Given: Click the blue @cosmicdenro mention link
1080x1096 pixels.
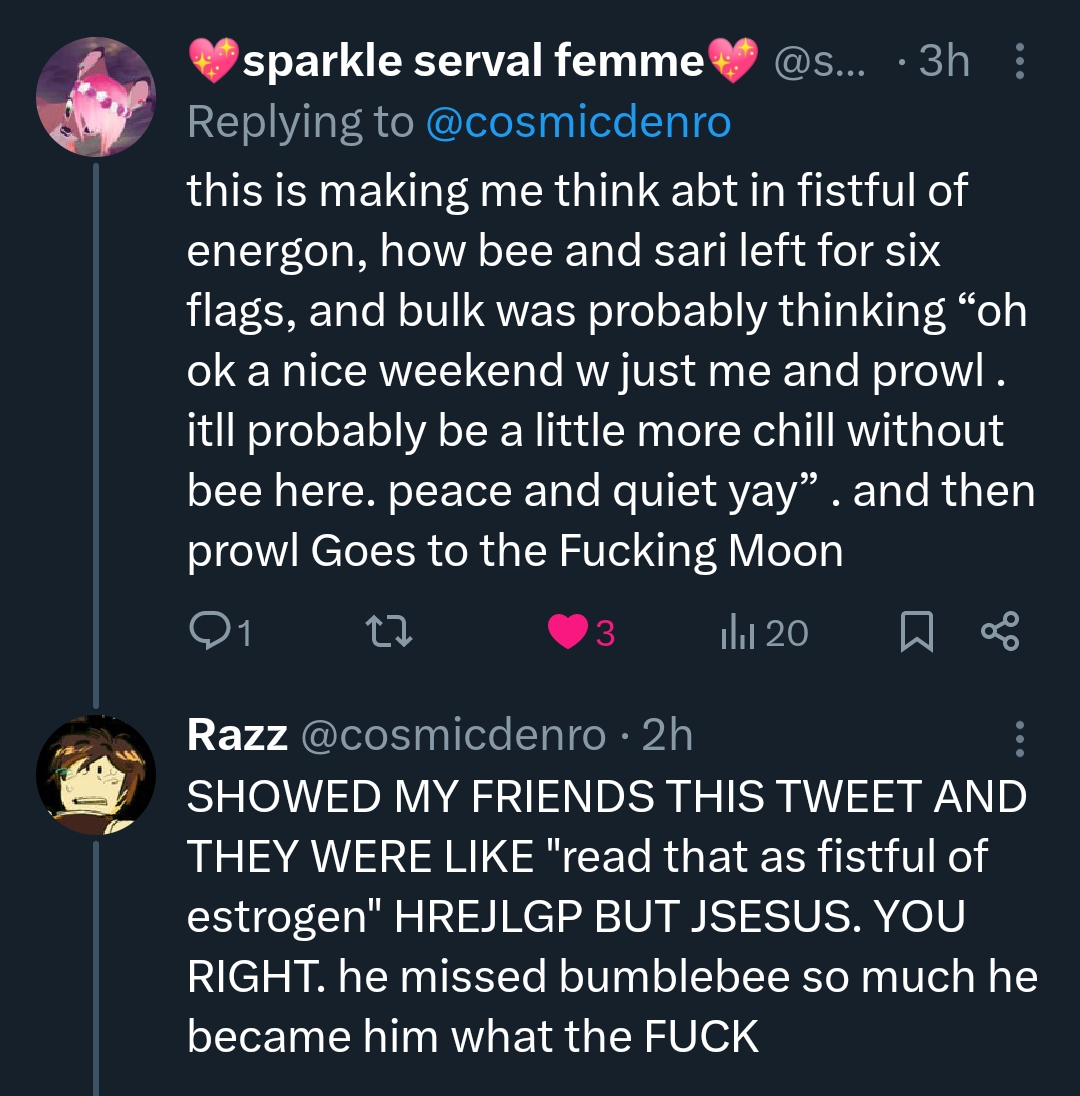Looking at the screenshot, I should (578, 123).
